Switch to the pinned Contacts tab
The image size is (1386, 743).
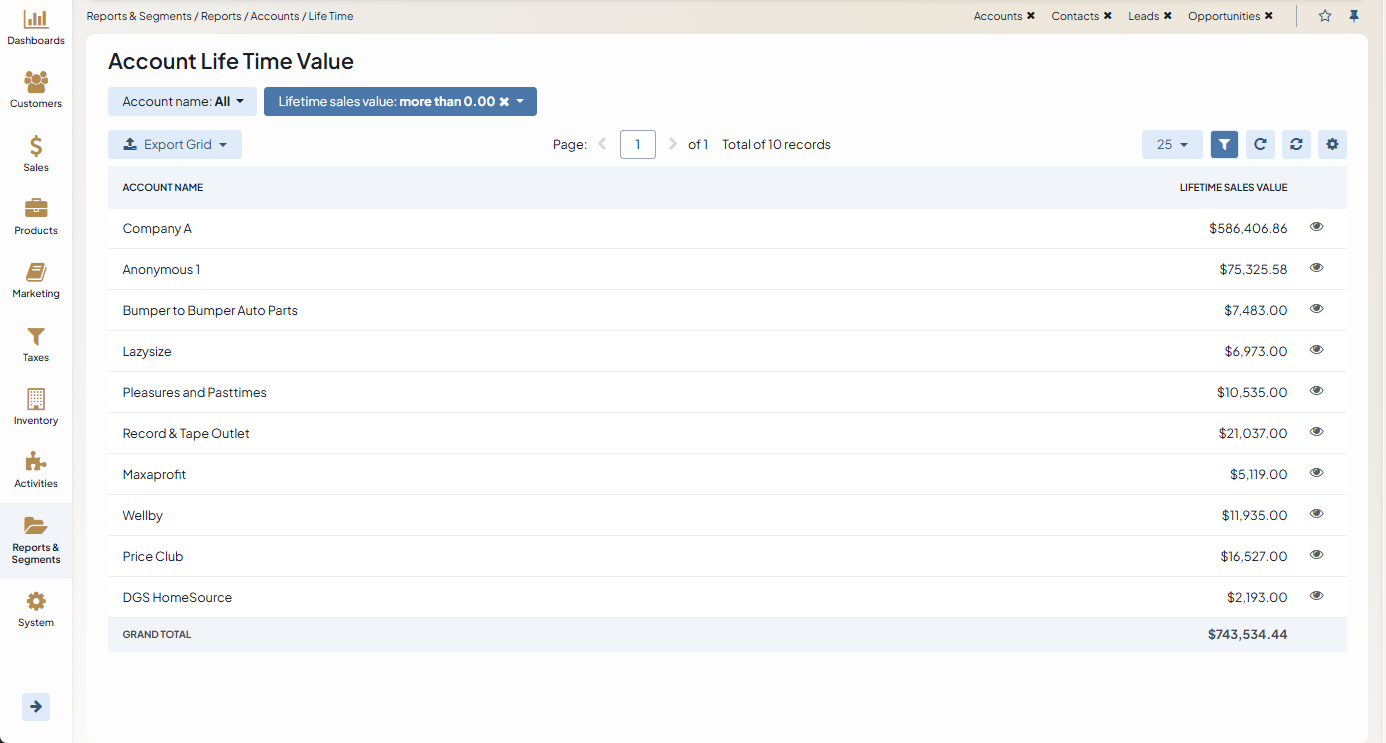(x=1075, y=16)
